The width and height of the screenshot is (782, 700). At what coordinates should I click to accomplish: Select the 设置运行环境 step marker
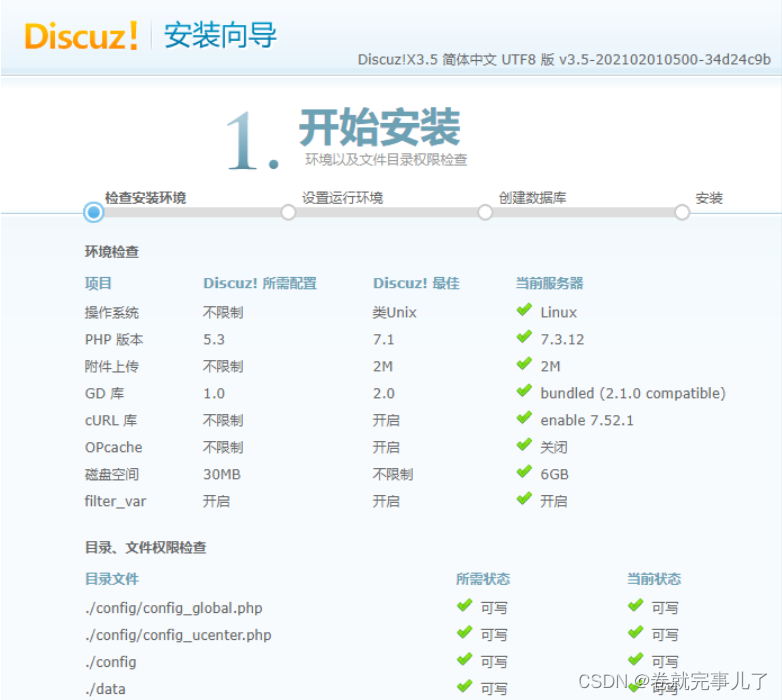point(288,212)
